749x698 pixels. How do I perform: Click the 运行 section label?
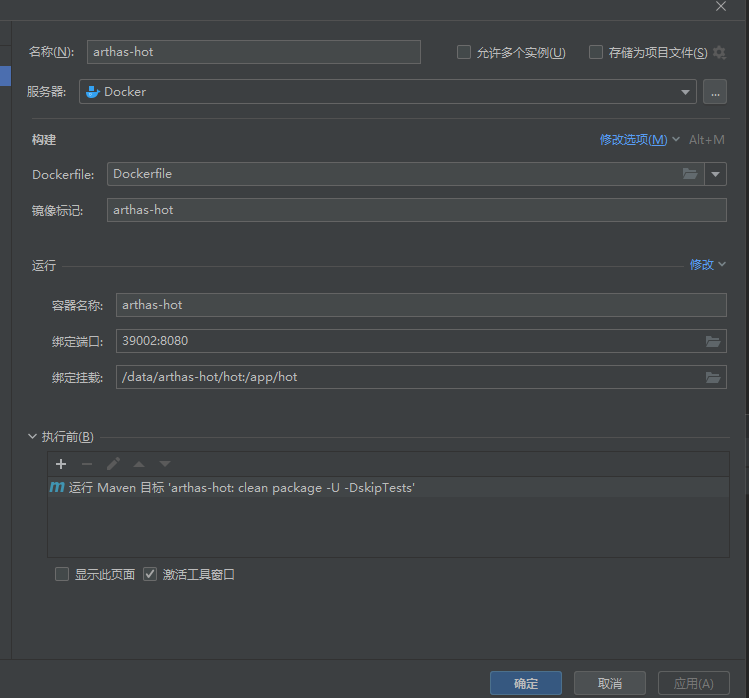click(44, 265)
